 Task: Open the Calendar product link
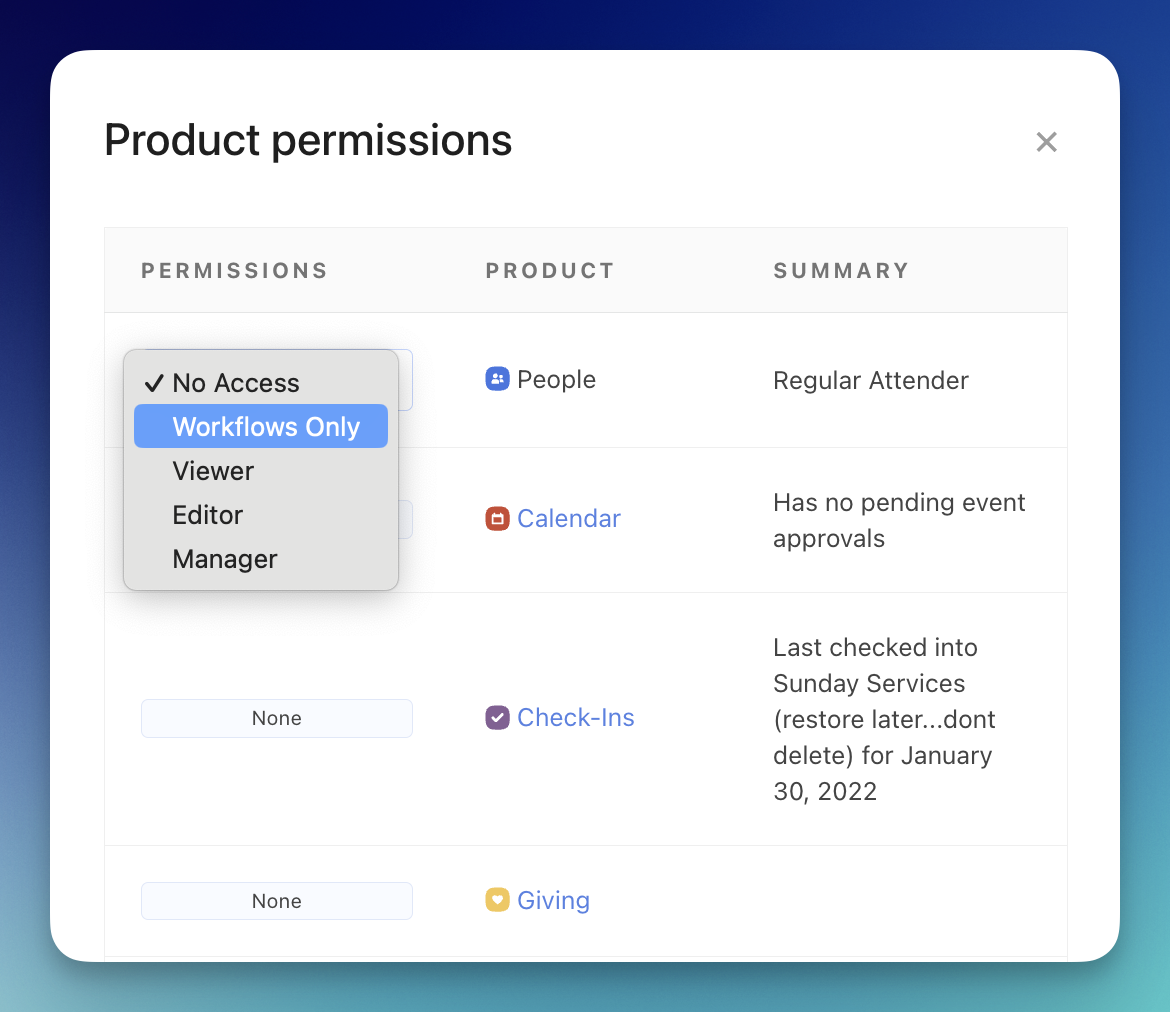569,519
